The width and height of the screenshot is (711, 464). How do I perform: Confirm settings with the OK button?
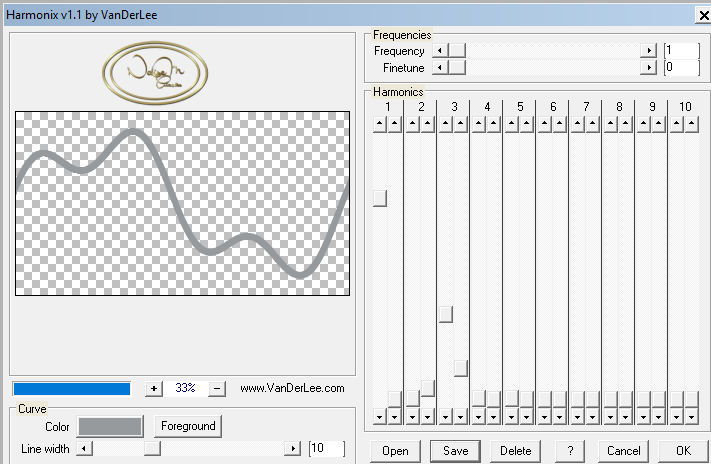682,451
